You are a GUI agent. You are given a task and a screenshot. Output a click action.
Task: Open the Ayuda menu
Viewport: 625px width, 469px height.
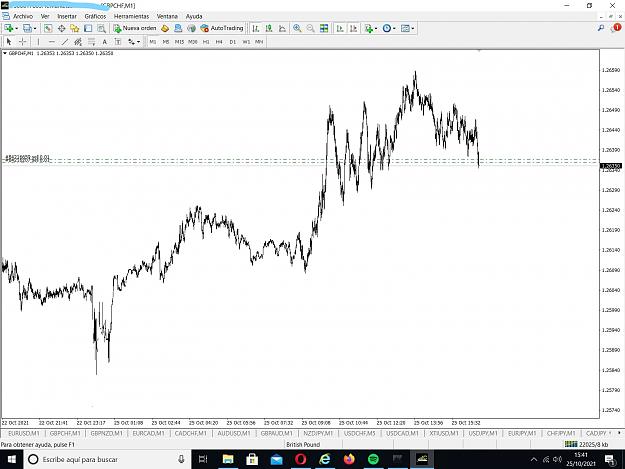click(194, 16)
